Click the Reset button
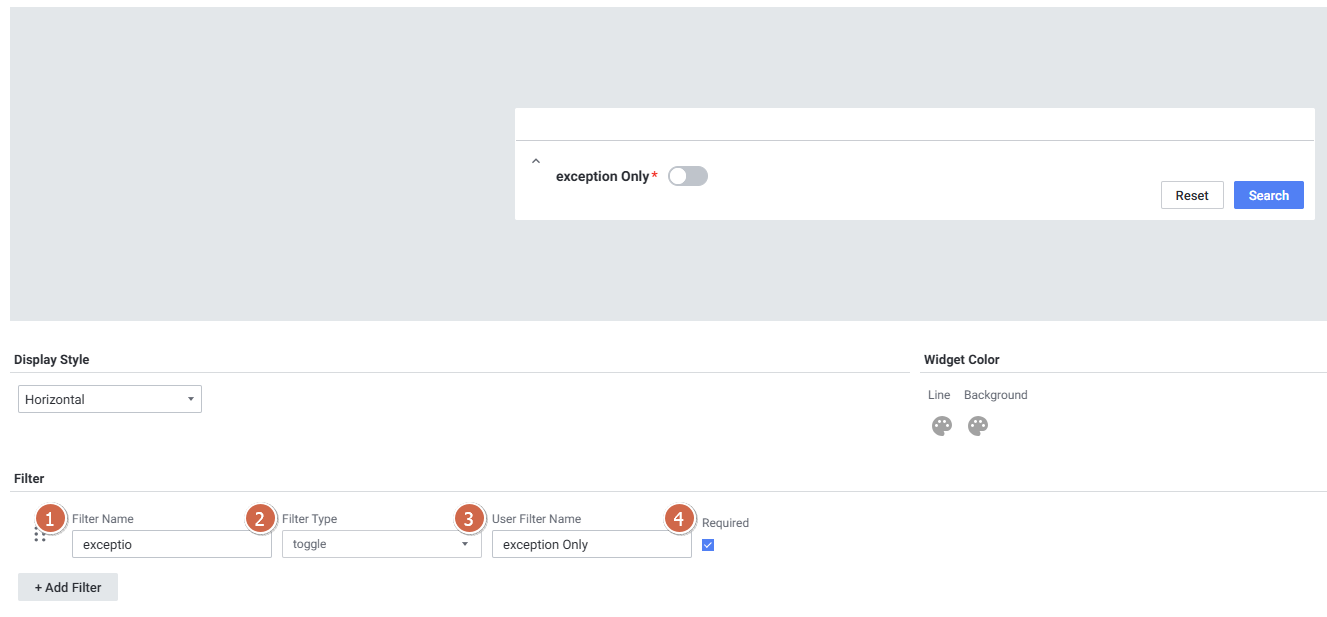The width and height of the screenshot is (1327, 617). pyautogui.click(x=1191, y=195)
